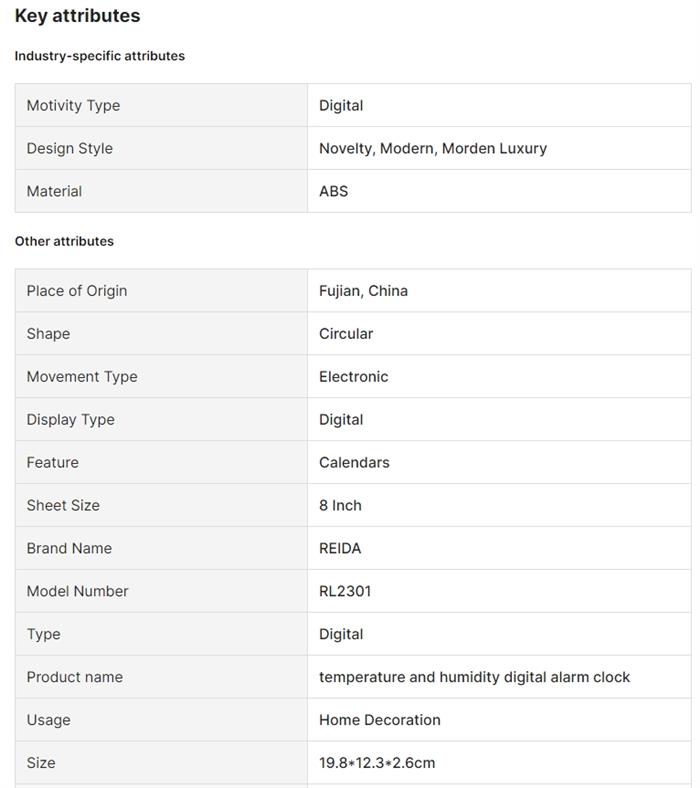700x788 pixels.
Task: Select the temperature and humidity clock text
Action: [474, 678]
